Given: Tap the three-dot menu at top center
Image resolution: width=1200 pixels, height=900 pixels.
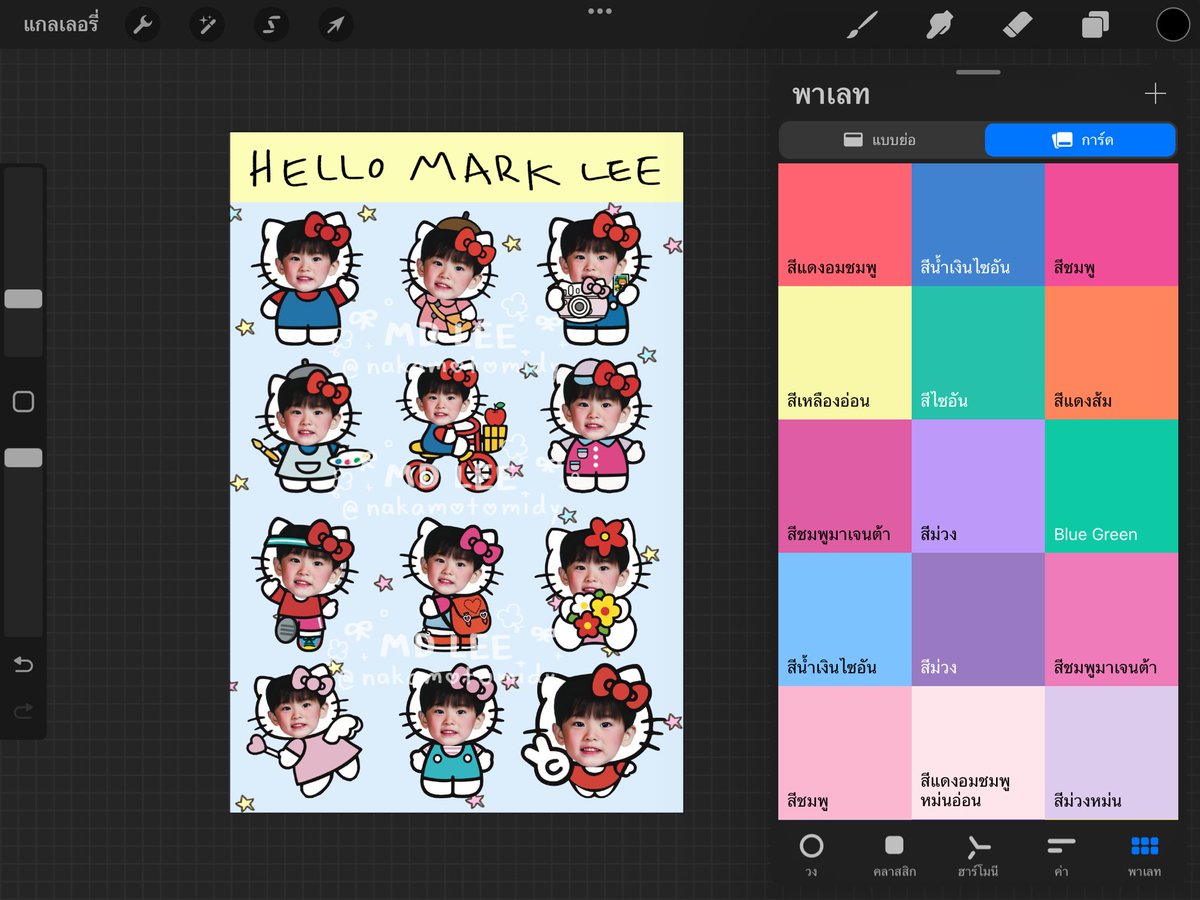Looking at the screenshot, I should [x=600, y=11].
